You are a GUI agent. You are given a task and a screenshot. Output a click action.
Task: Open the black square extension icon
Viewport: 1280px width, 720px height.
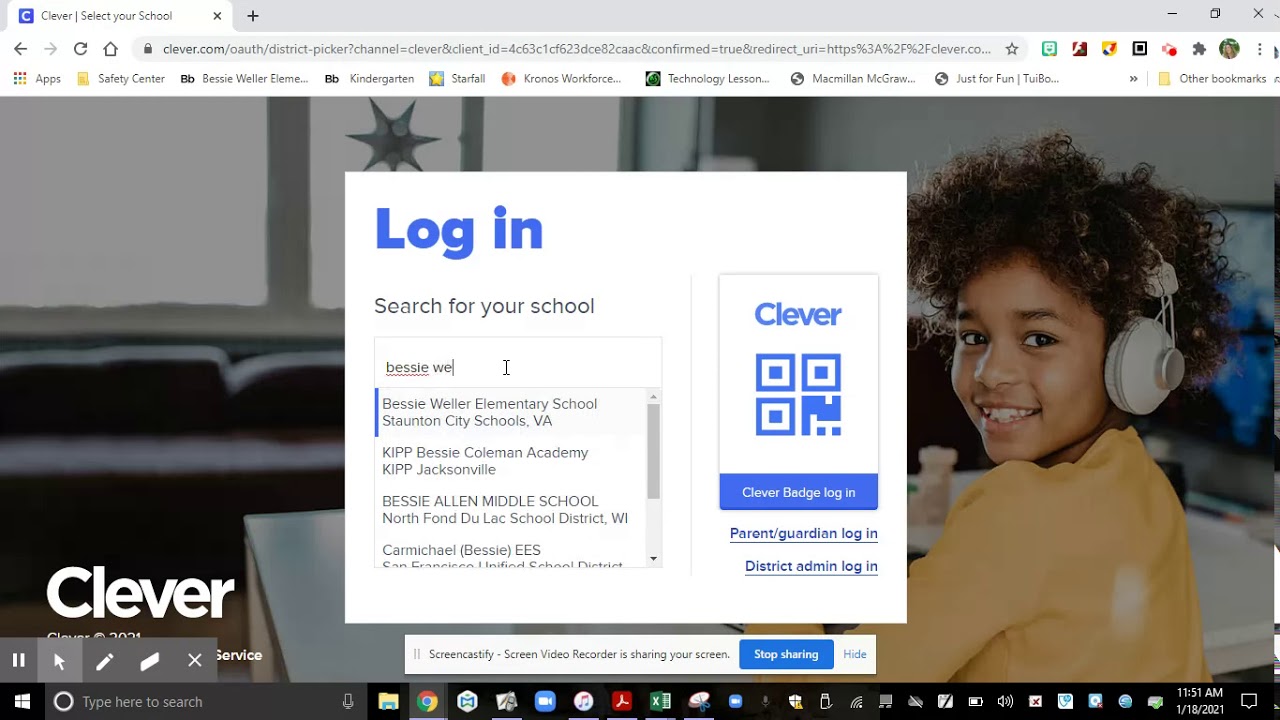[x=1139, y=48]
